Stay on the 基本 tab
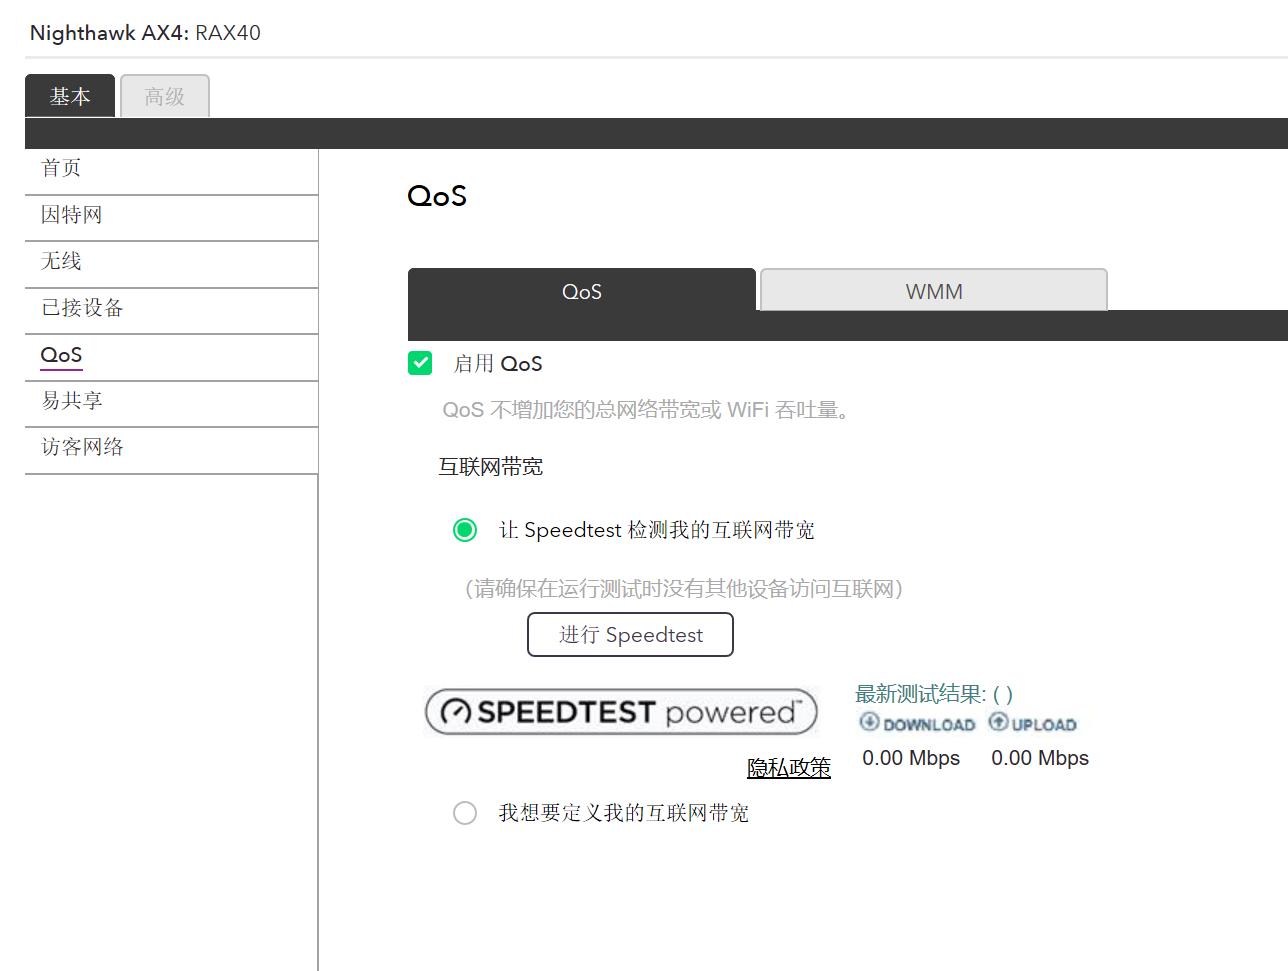This screenshot has width=1288, height=971. (69, 95)
